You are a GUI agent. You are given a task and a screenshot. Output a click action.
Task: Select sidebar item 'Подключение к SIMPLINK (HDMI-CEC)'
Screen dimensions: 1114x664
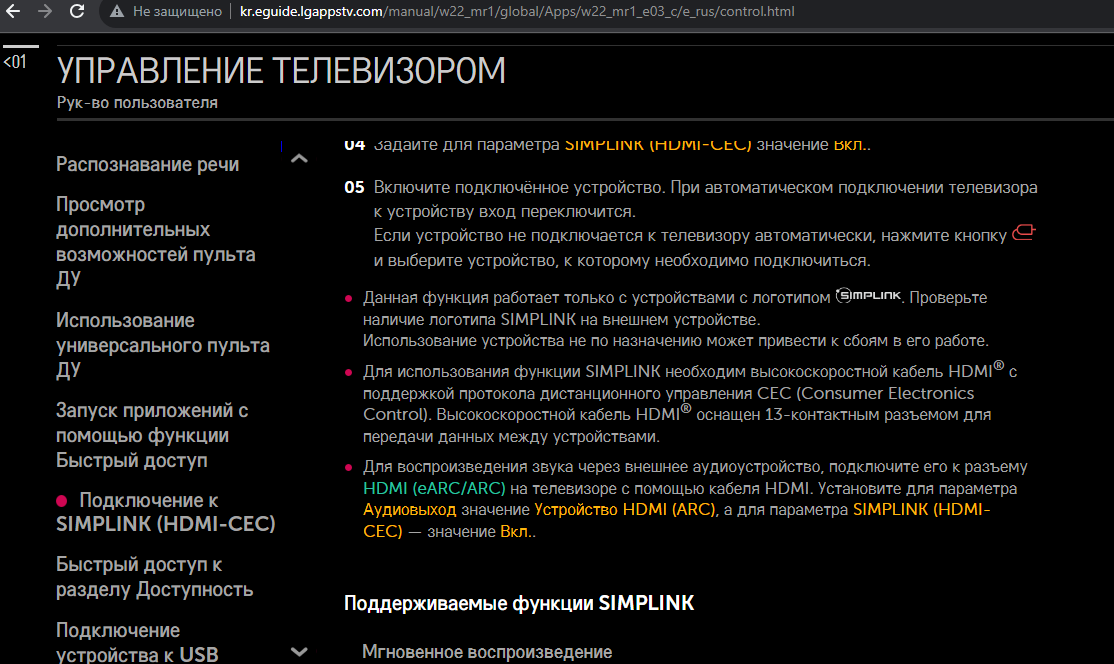(x=165, y=512)
